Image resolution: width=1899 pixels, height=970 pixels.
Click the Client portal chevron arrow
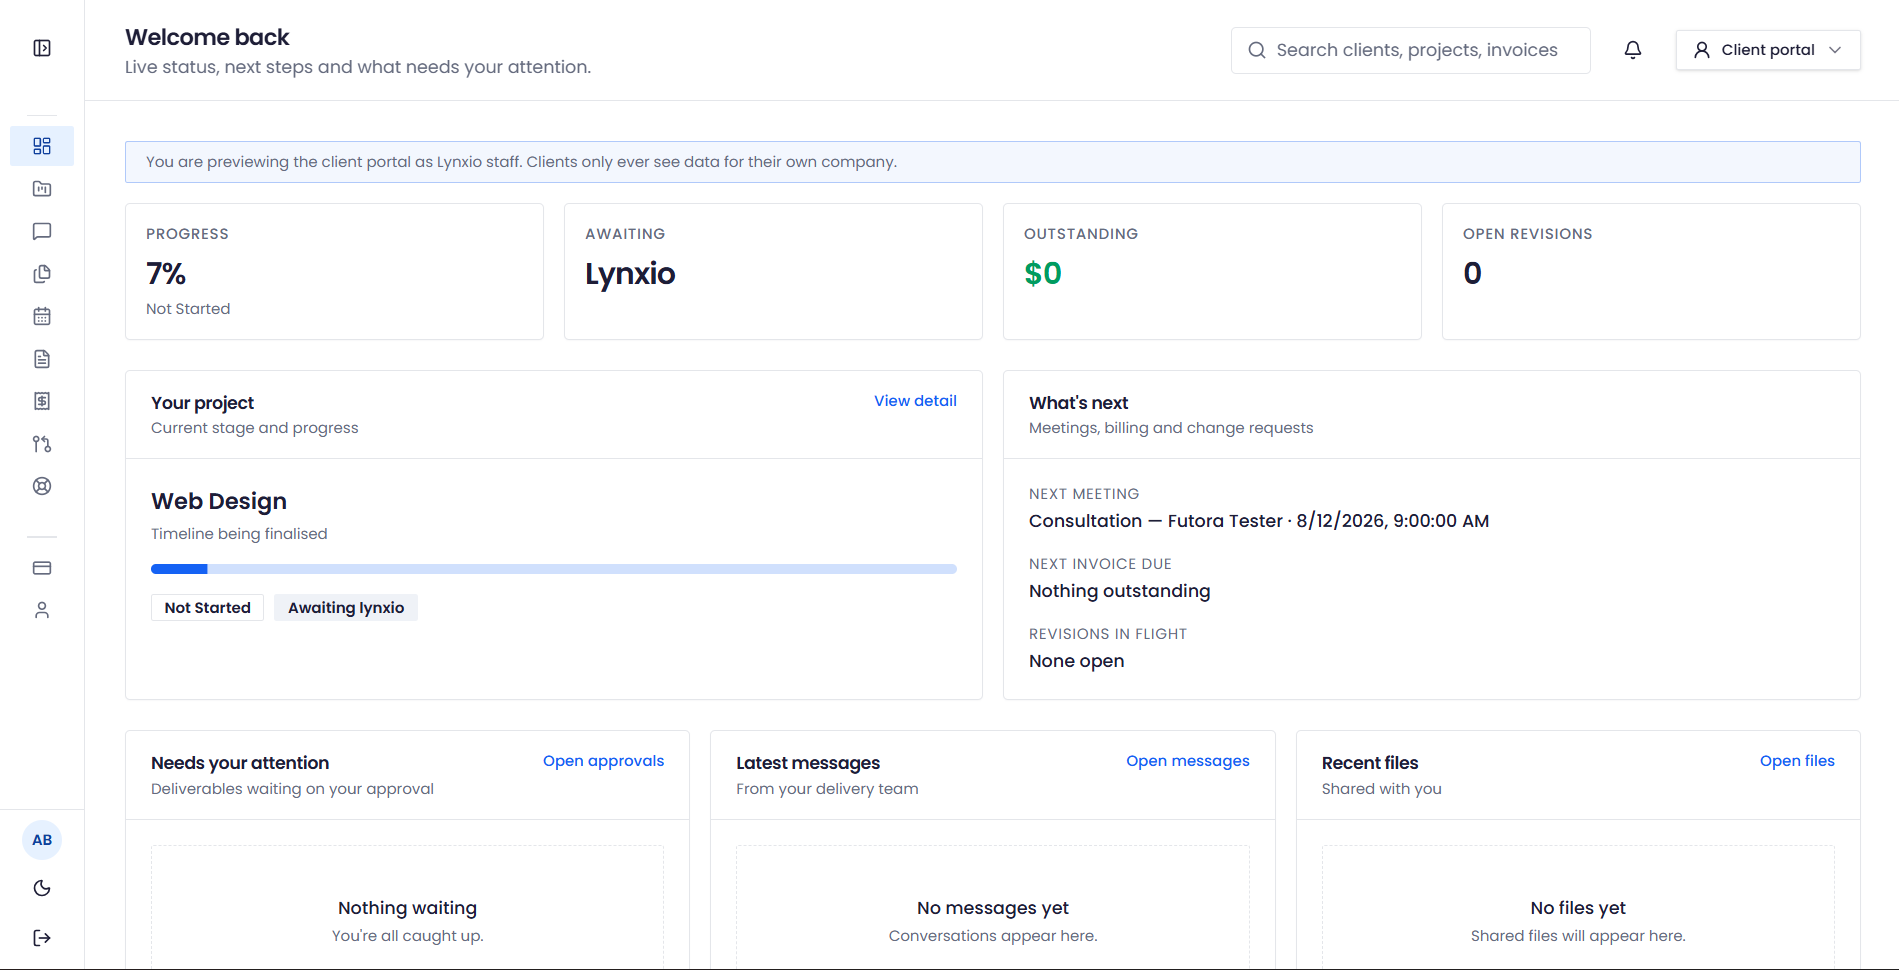point(1835,50)
